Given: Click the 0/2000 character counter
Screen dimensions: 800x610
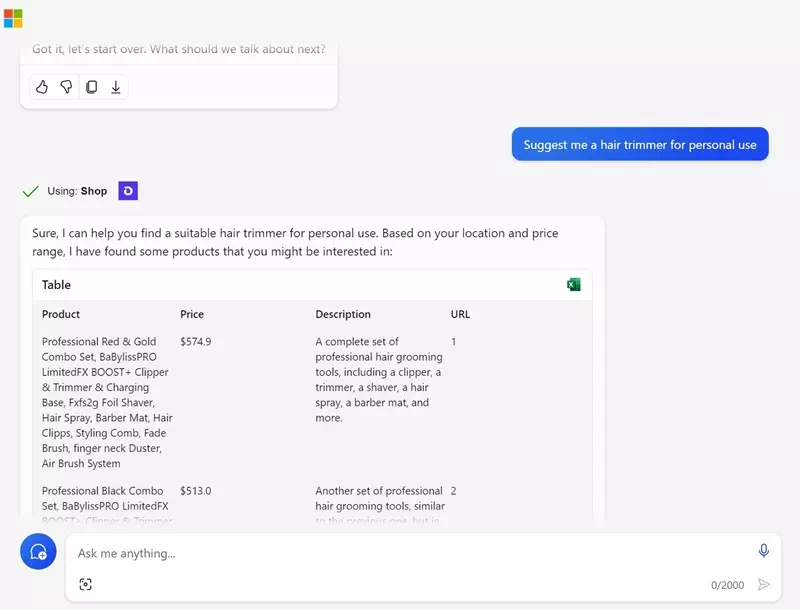Looking at the screenshot, I should click(728, 585).
